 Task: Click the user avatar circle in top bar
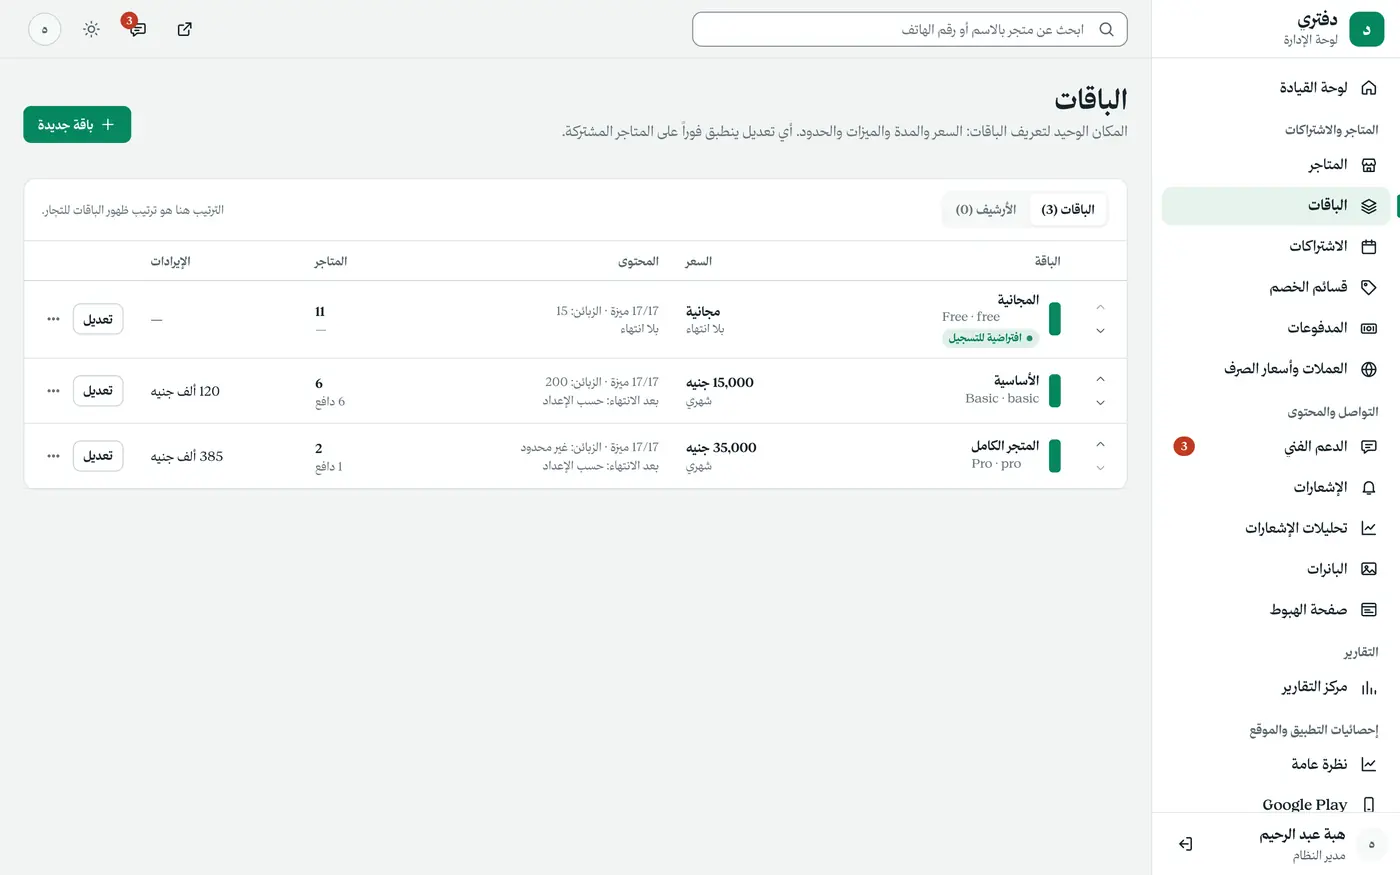[44, 29]
